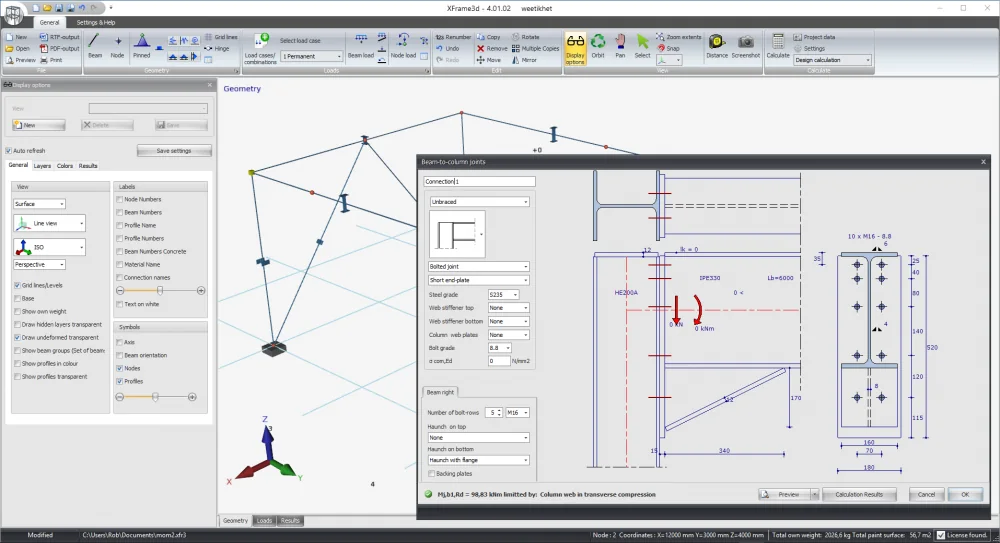This screenshot has width=1000, height=543.
Task: Click the Node load tool
Action: coord(403,46)
